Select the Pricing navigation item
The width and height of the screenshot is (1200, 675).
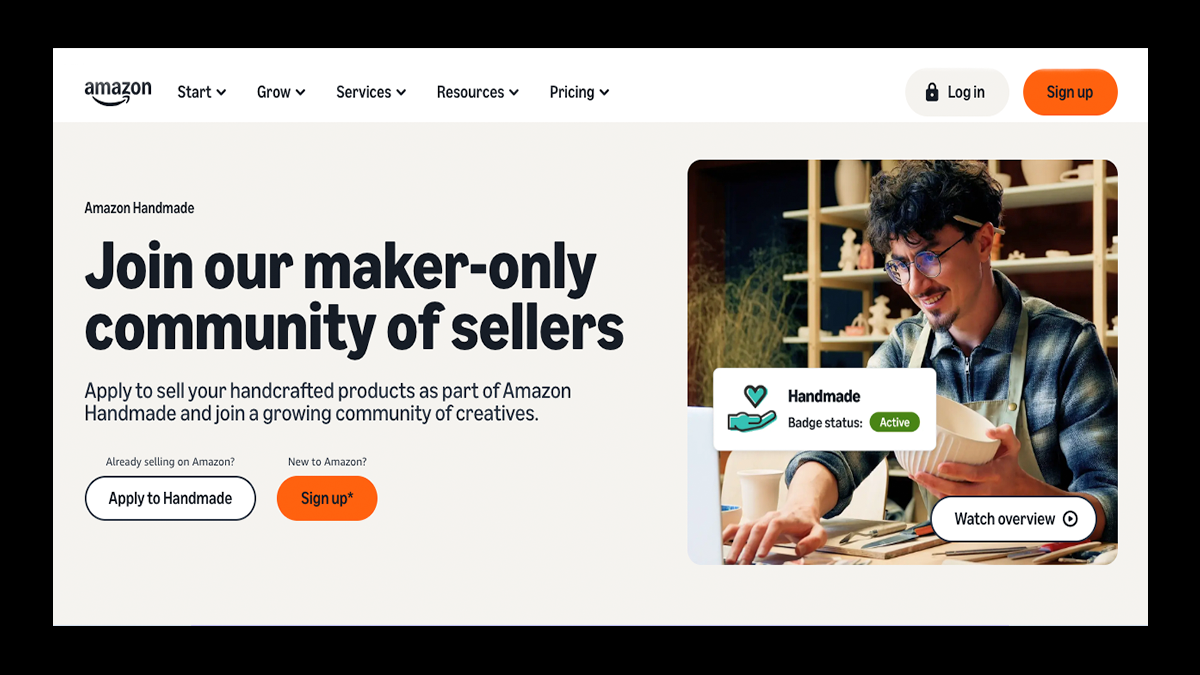[580, 92]
